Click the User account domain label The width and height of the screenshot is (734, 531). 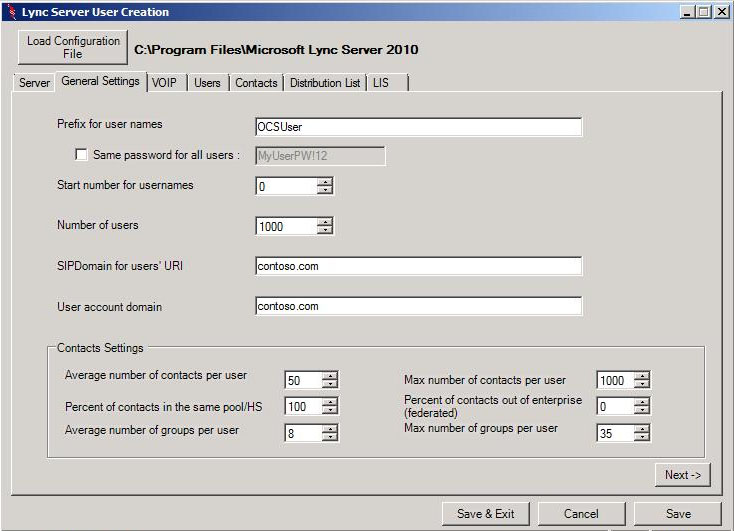[x=110, y=307]
